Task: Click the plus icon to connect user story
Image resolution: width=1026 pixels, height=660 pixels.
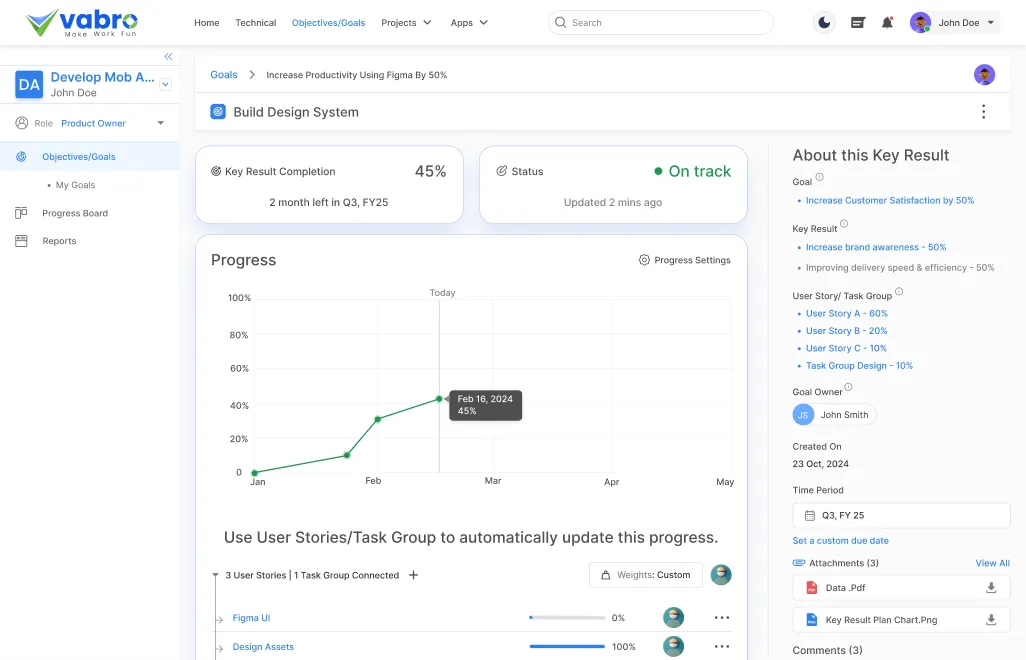Action: click(414, 575)
